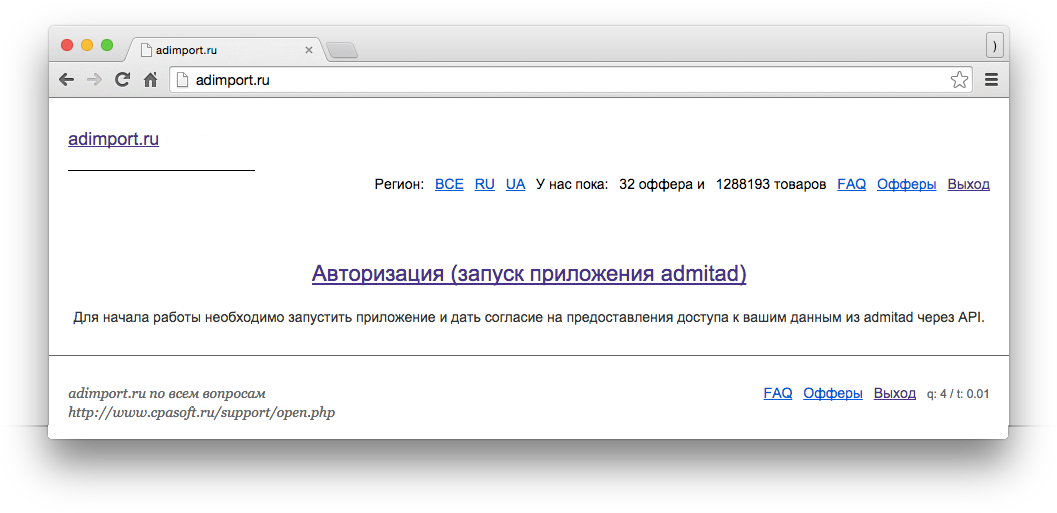This screenshot has width=1057, height=513.
Task: Start Авторизация (запуск приложения admitad)
Action: pos(529,273)
